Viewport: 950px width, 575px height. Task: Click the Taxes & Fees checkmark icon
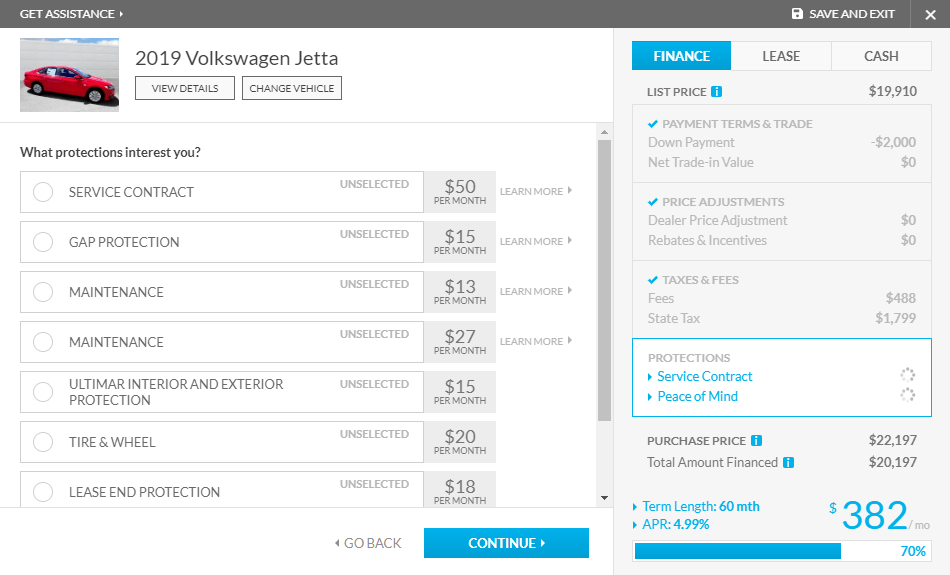[x=653, y=280]
